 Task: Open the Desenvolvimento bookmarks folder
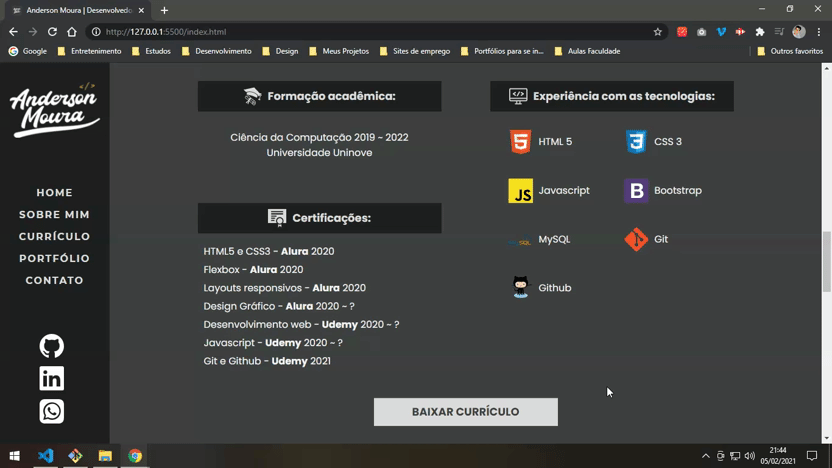click(216, 51)
